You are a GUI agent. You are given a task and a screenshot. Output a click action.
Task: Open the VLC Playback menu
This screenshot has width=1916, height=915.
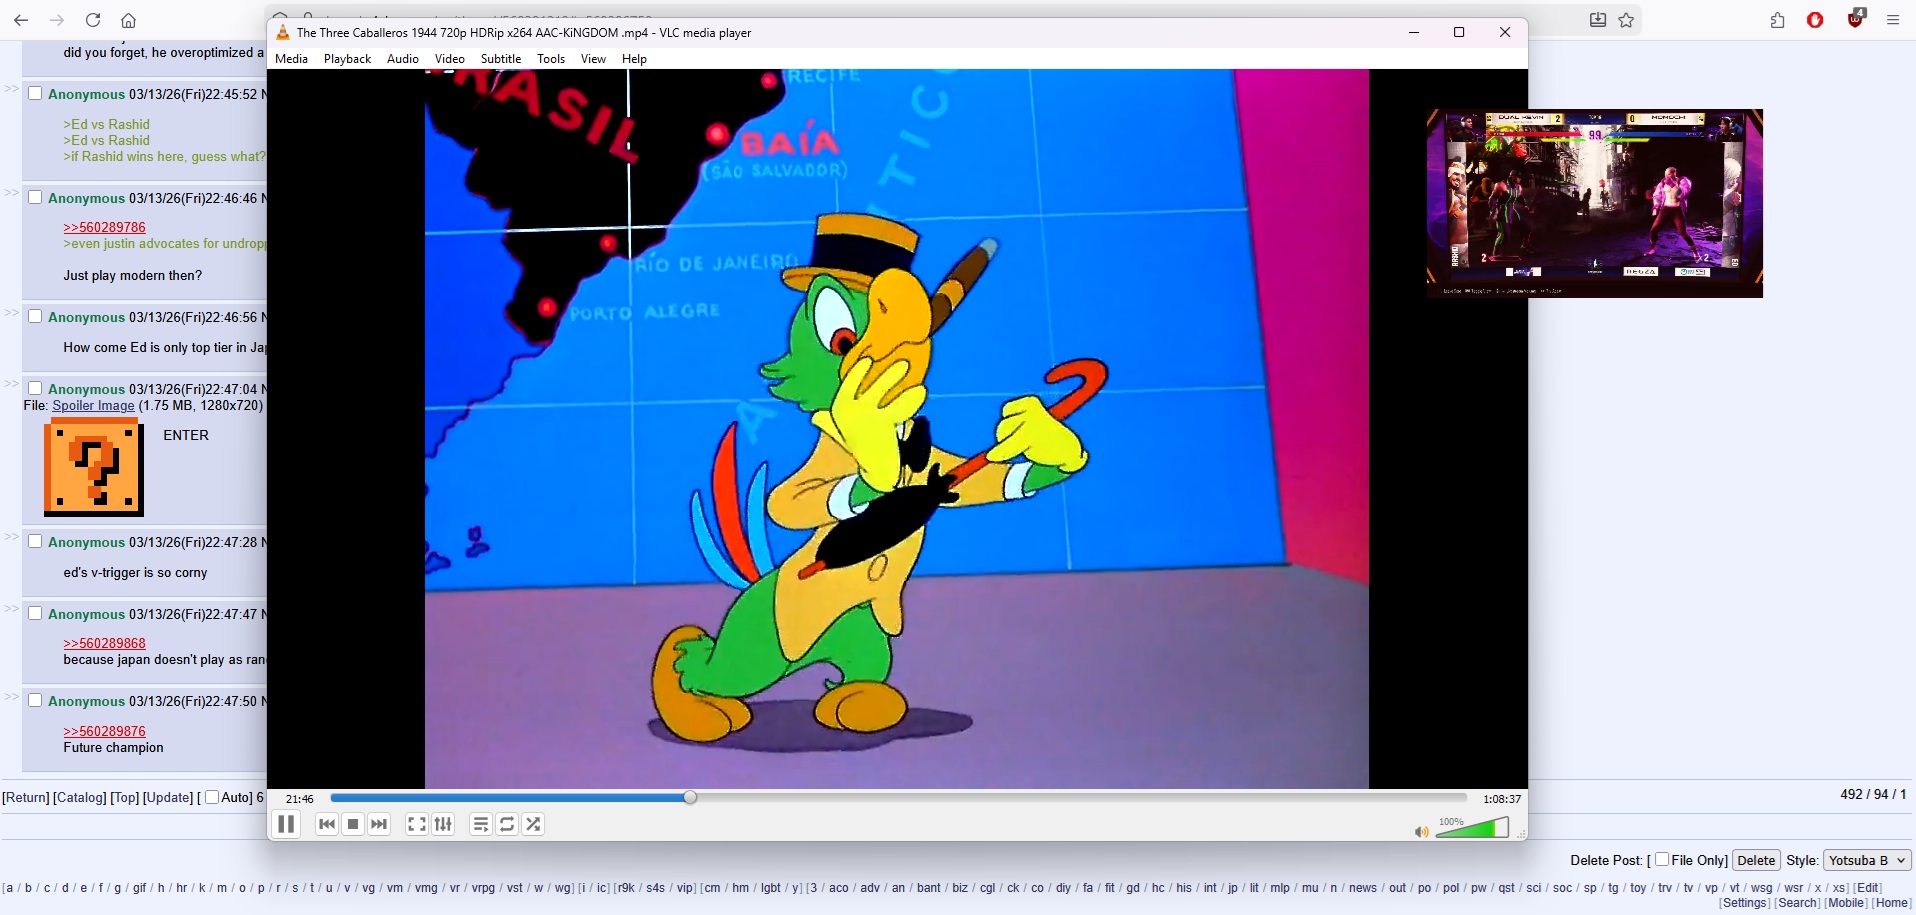(x=347, y=59)
